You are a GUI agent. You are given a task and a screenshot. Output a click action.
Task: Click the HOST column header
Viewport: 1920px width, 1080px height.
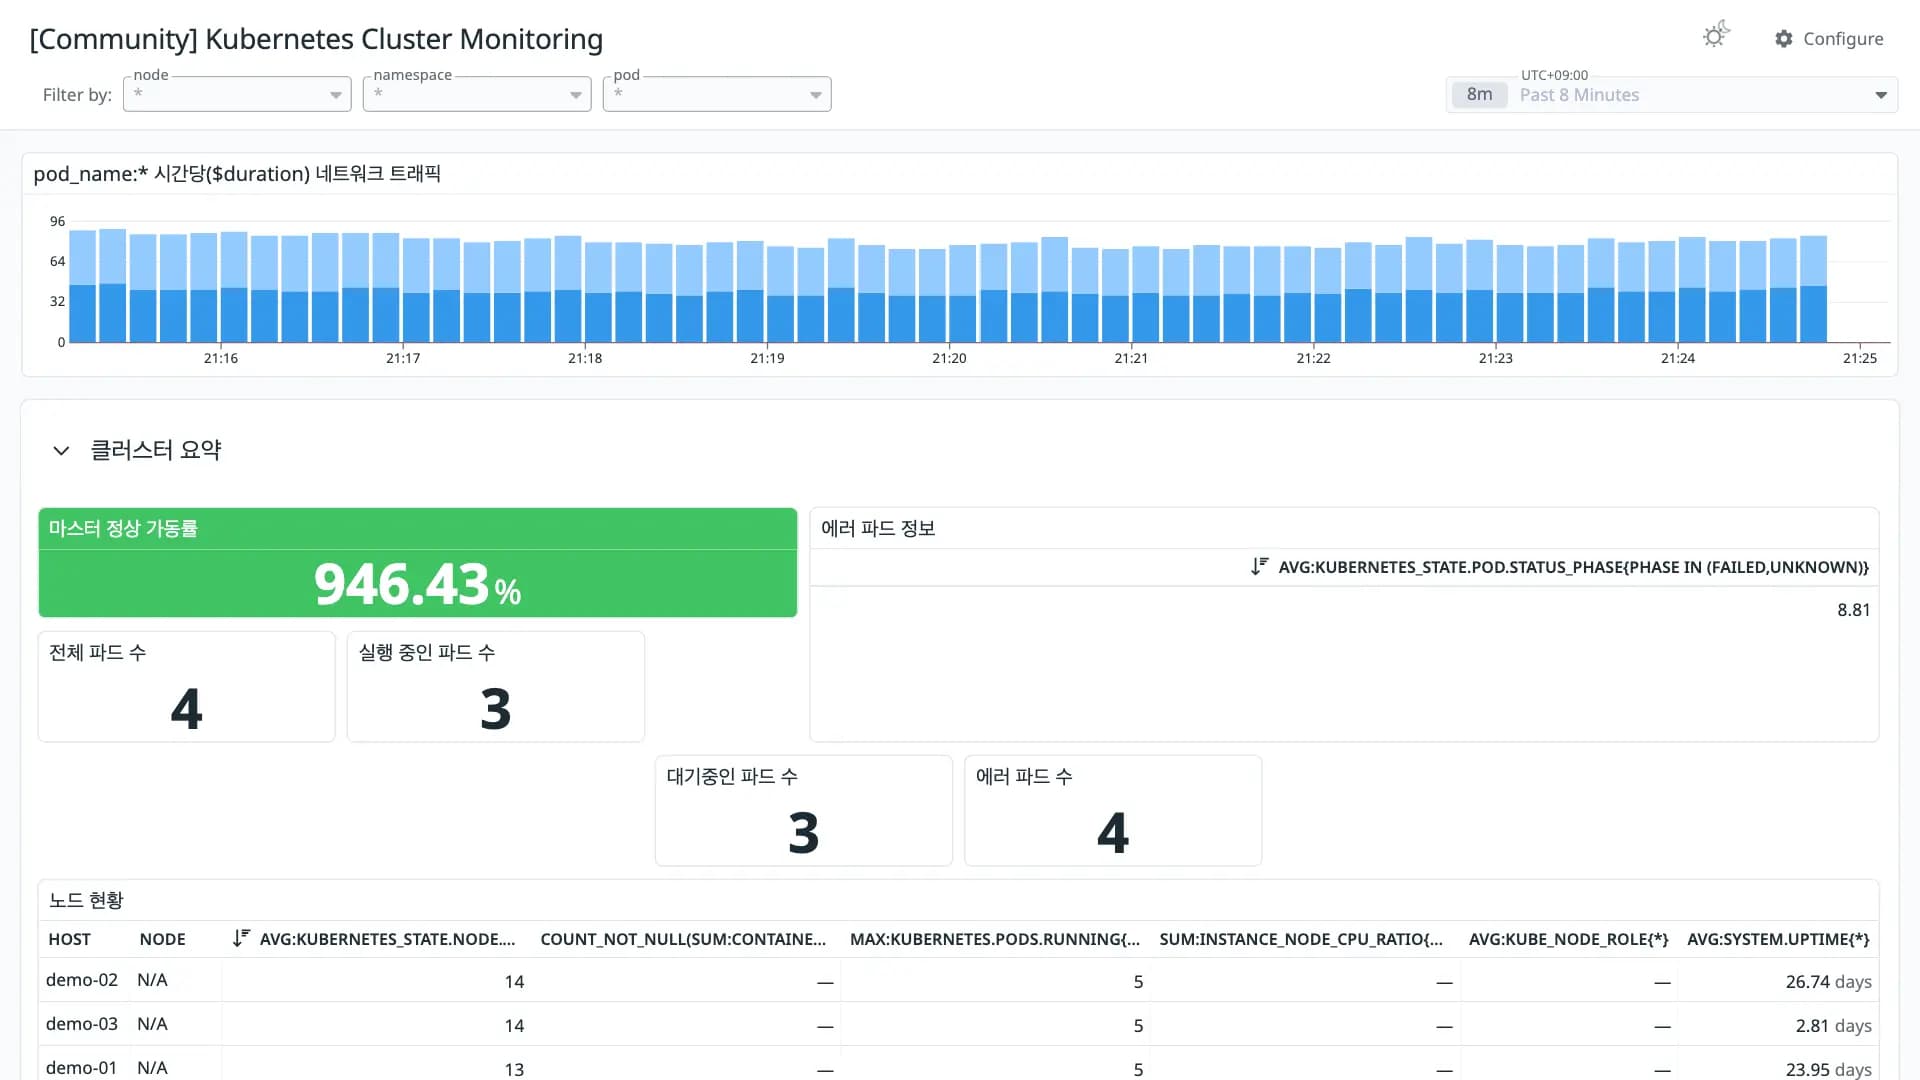pos(69,939)
